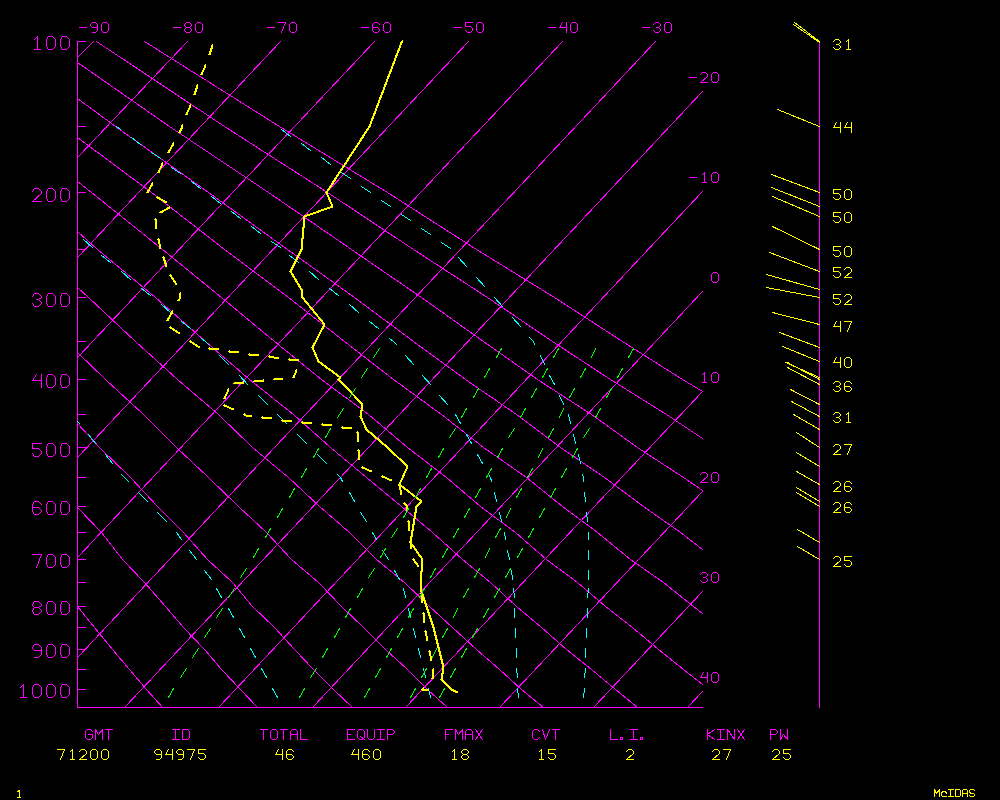Click the TOTAL index header

[x=284, y=735]
